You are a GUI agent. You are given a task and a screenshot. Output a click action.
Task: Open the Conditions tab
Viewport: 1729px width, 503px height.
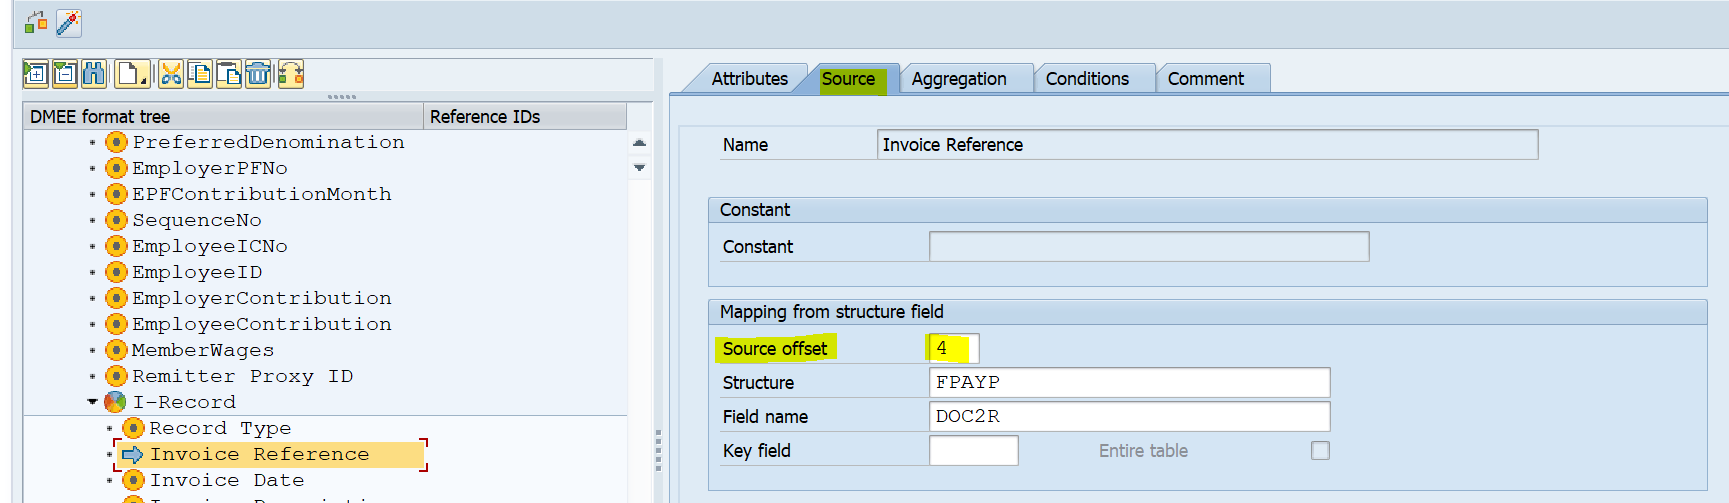click(x=1086, y=79)
